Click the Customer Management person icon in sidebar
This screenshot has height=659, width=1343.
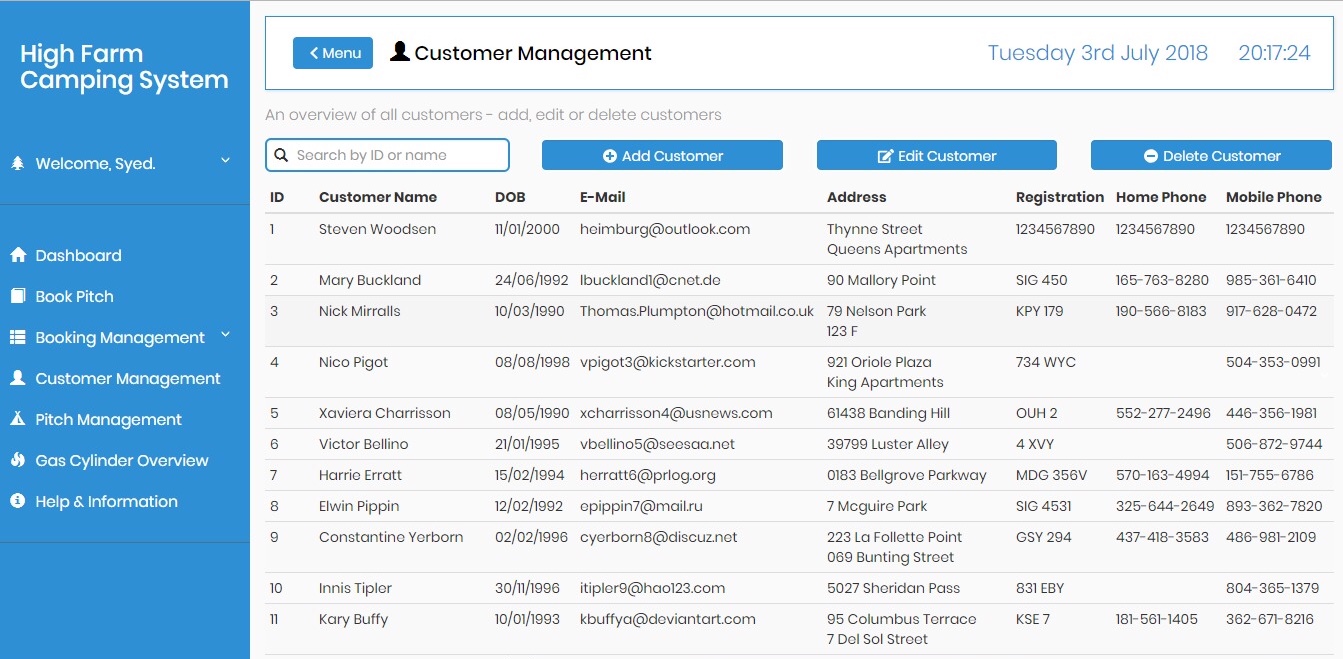coord(17,378)
